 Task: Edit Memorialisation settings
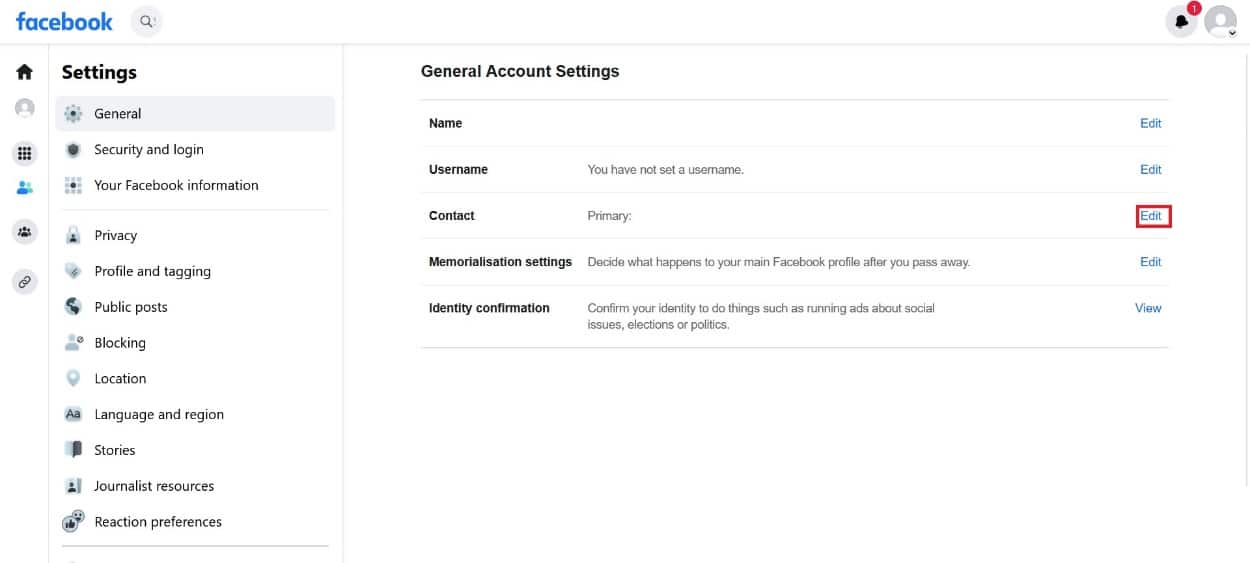click(x=1151, y=262)
